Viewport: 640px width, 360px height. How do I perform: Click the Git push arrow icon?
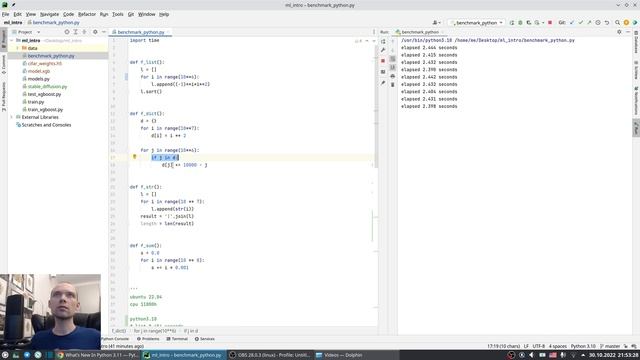click(x=589, y=23)
